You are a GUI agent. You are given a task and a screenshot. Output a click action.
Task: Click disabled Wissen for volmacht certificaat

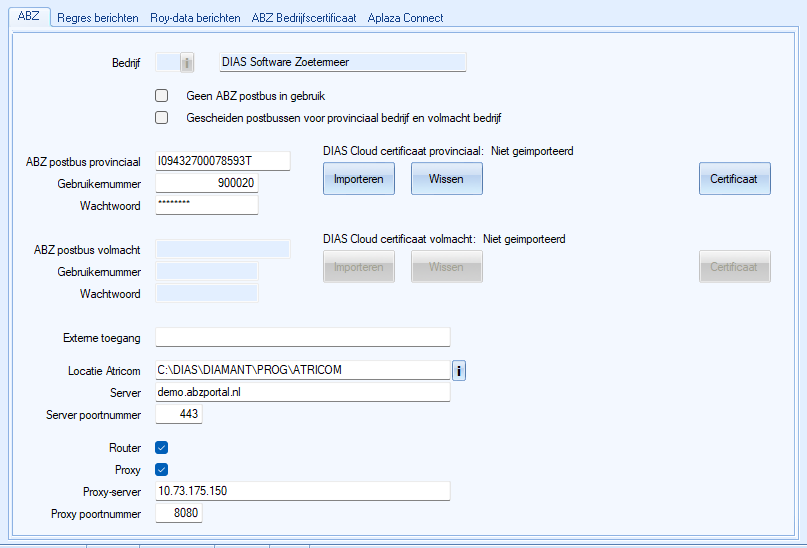point(446,267)
